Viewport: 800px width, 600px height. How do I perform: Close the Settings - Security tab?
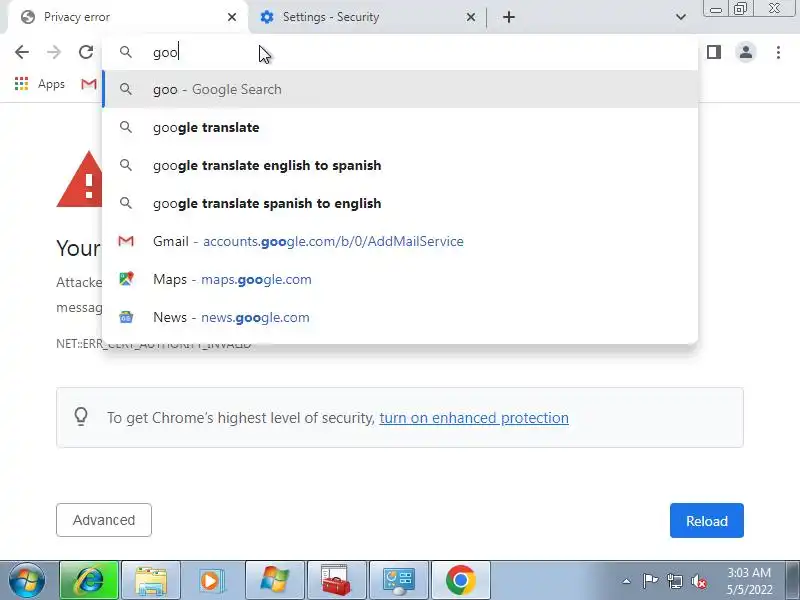pyautogui.click(x=470, y=17)
